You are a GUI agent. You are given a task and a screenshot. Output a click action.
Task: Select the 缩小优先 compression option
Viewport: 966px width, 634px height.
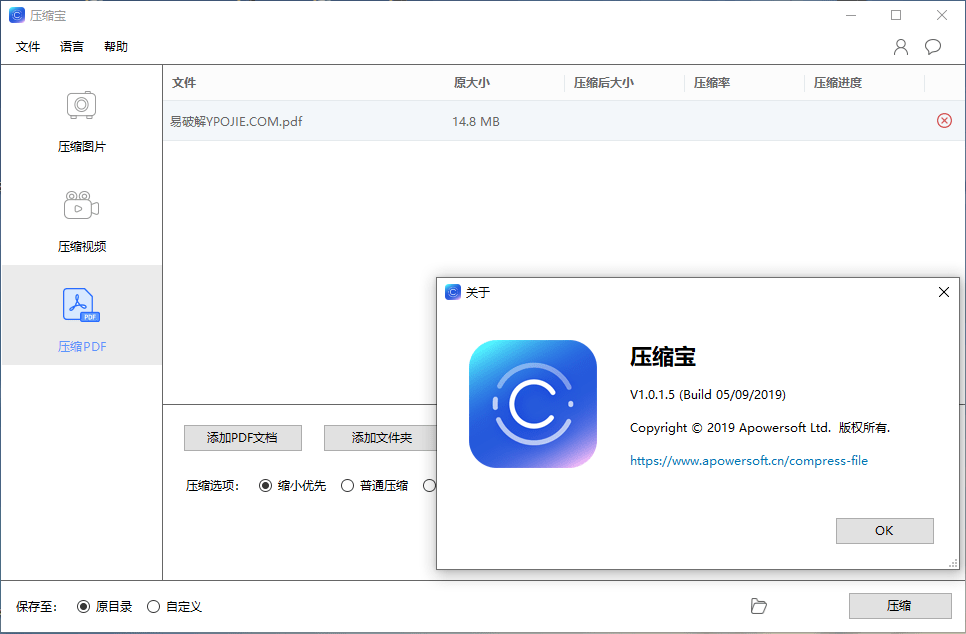click(x=293, y=486)
